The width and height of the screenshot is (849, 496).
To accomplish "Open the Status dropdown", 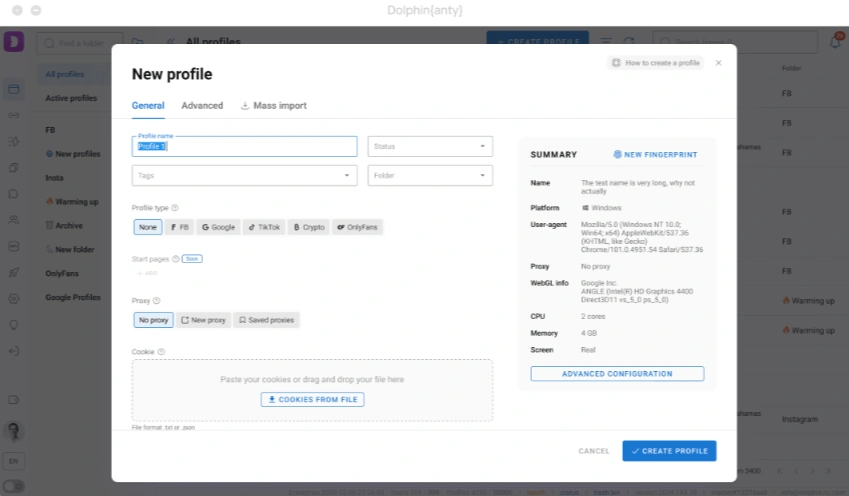I will [x=430, y=146].
